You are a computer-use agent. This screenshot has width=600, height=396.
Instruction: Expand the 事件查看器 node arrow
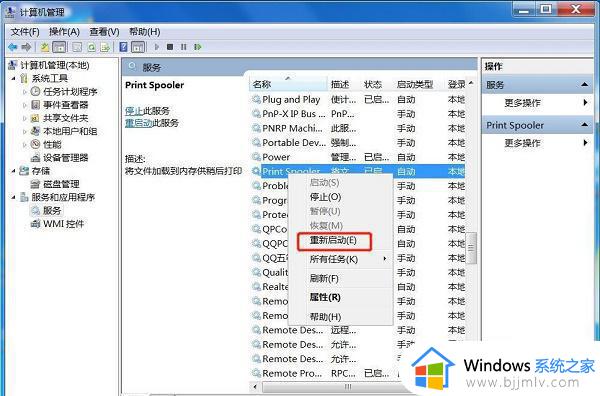[25, 105]
